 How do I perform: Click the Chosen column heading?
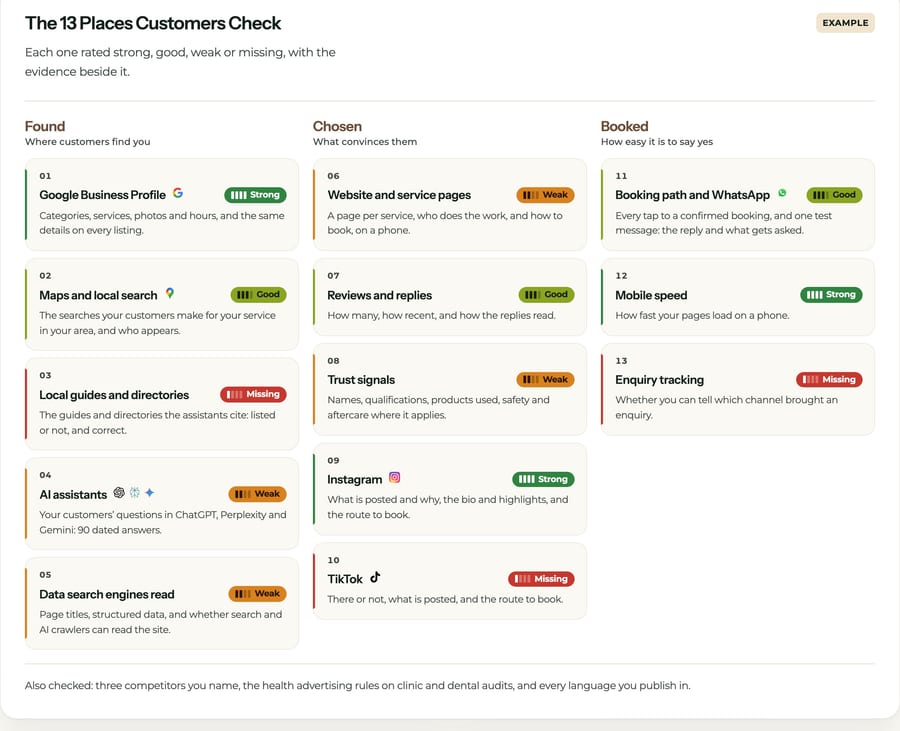point(337,126)
